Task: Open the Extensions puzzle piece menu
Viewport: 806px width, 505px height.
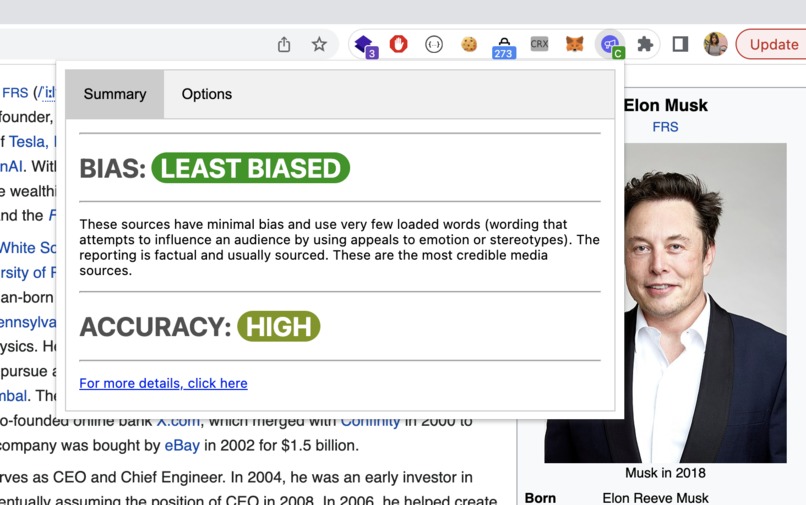Action: coord(645,44)
